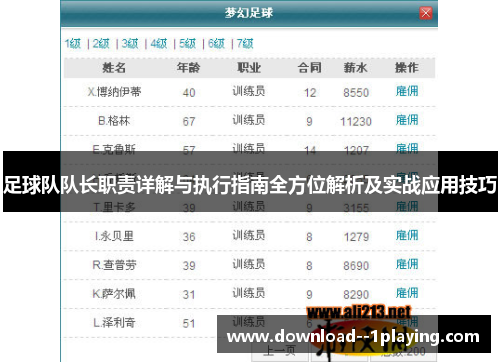Click age 40 in X.博纳伊蒂 row
This screenshot has width=500, height=362.
[x=189, y=93]
